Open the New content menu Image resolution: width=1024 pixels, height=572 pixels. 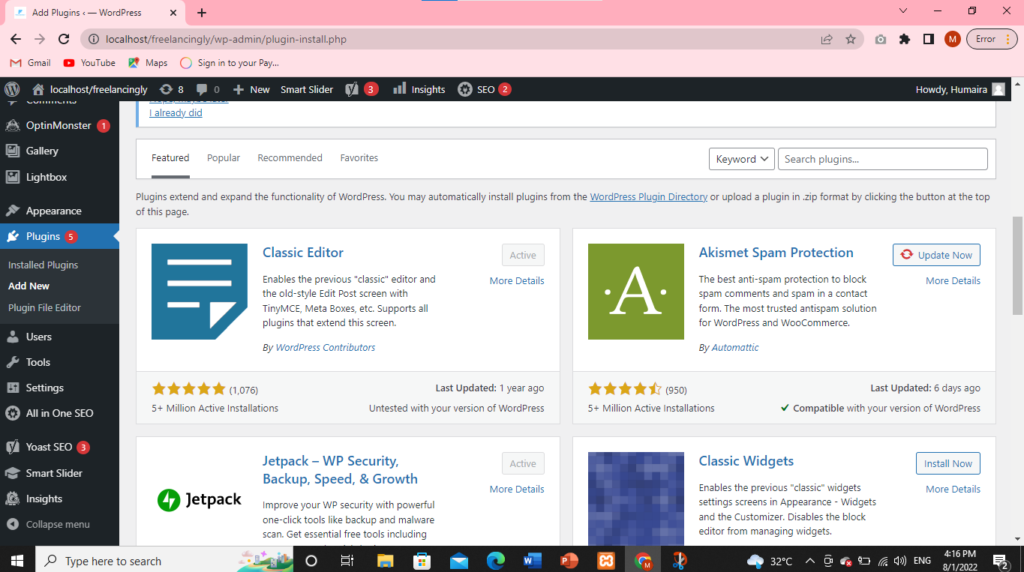pos(251,89)
